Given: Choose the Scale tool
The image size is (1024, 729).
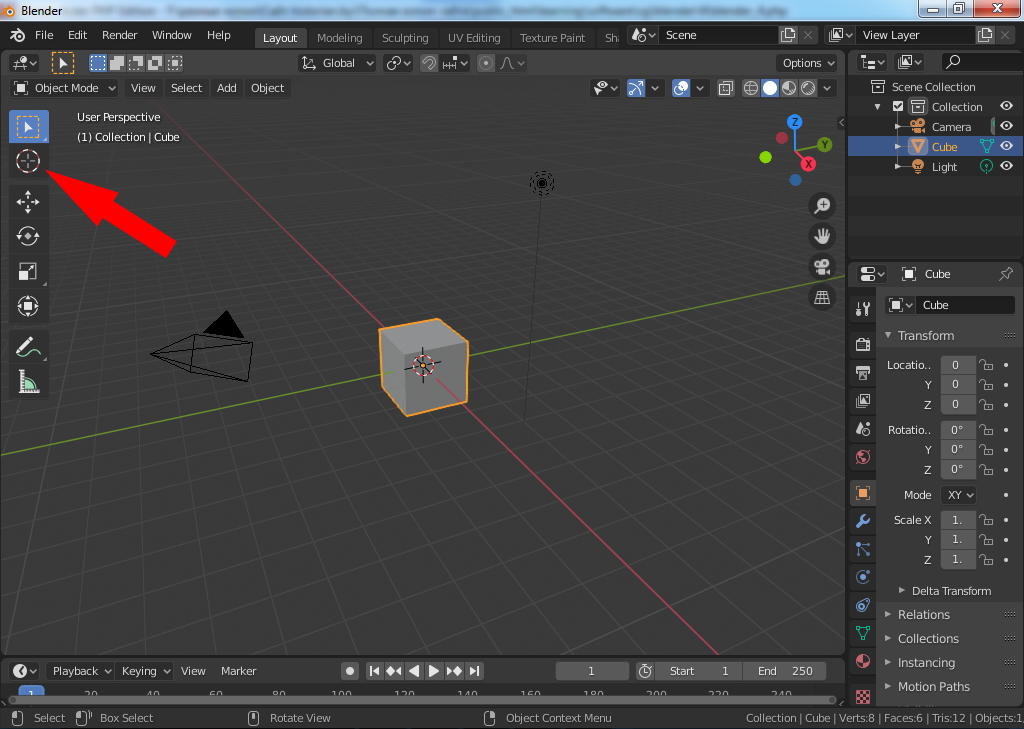Looking at the screenshot, I should coord(28,271).
